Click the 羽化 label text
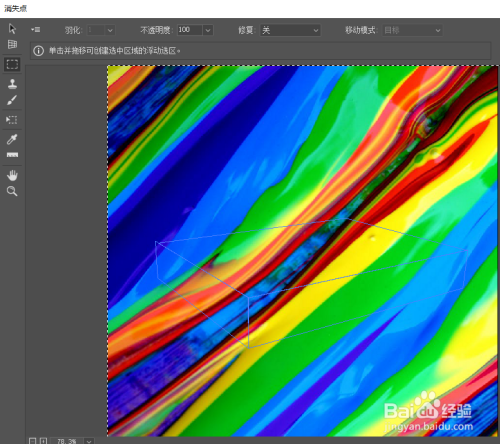Image resolution: width=500 pixels, height=444 pixels. (73, 30)
